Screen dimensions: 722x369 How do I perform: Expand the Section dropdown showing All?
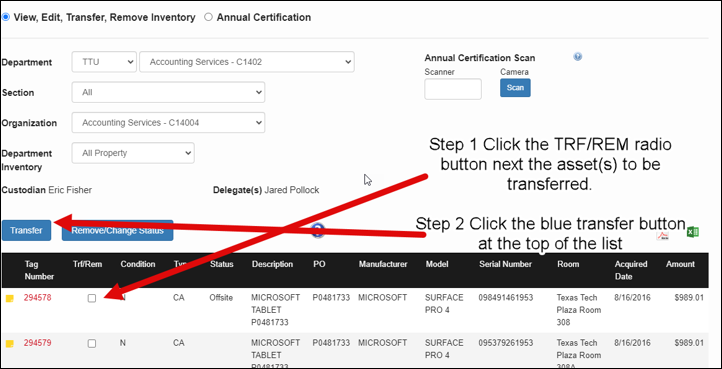pos(168,92)
